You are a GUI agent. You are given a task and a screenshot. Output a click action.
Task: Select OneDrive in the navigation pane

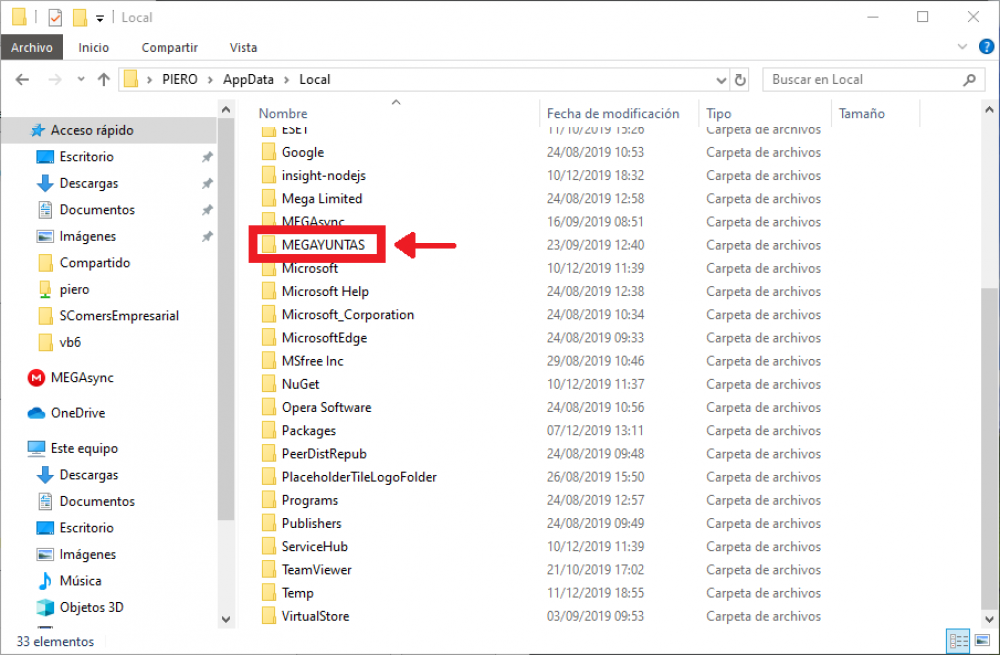(78, 413)
